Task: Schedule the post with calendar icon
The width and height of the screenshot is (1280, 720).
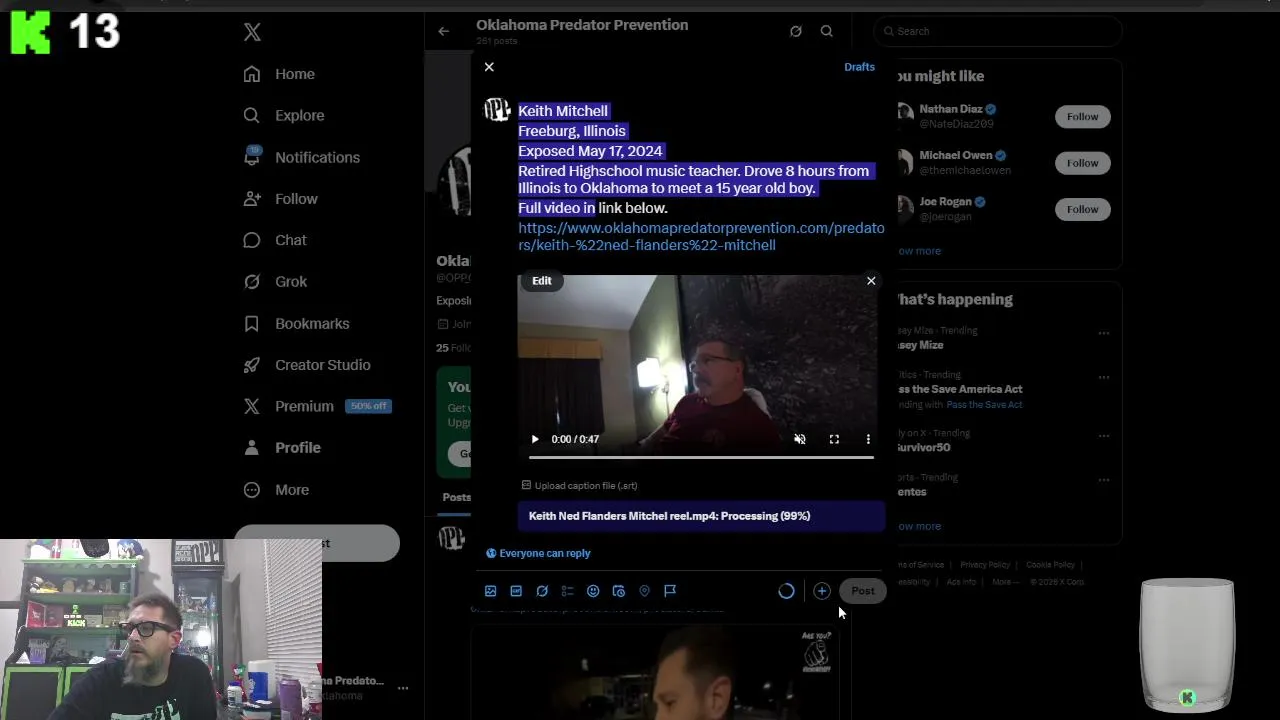Action: coord(619,591)
